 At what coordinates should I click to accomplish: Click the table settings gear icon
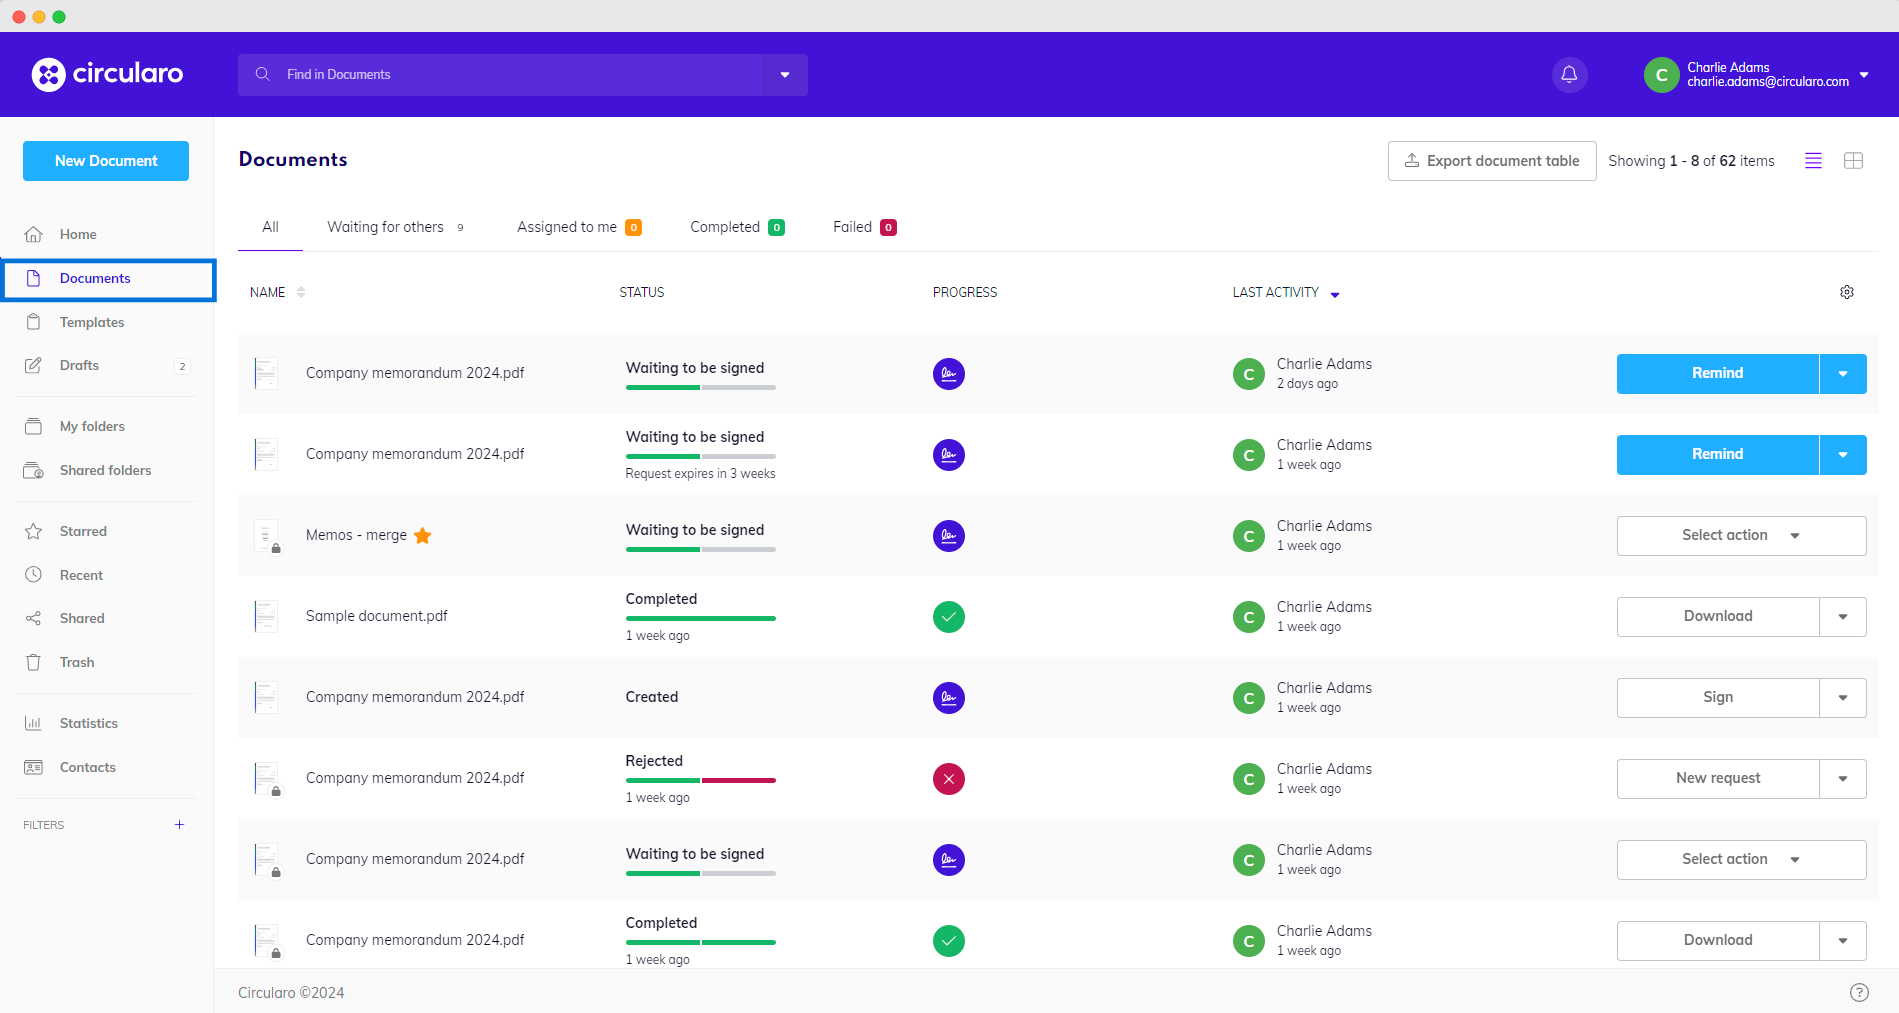[x=1846, y=292]
